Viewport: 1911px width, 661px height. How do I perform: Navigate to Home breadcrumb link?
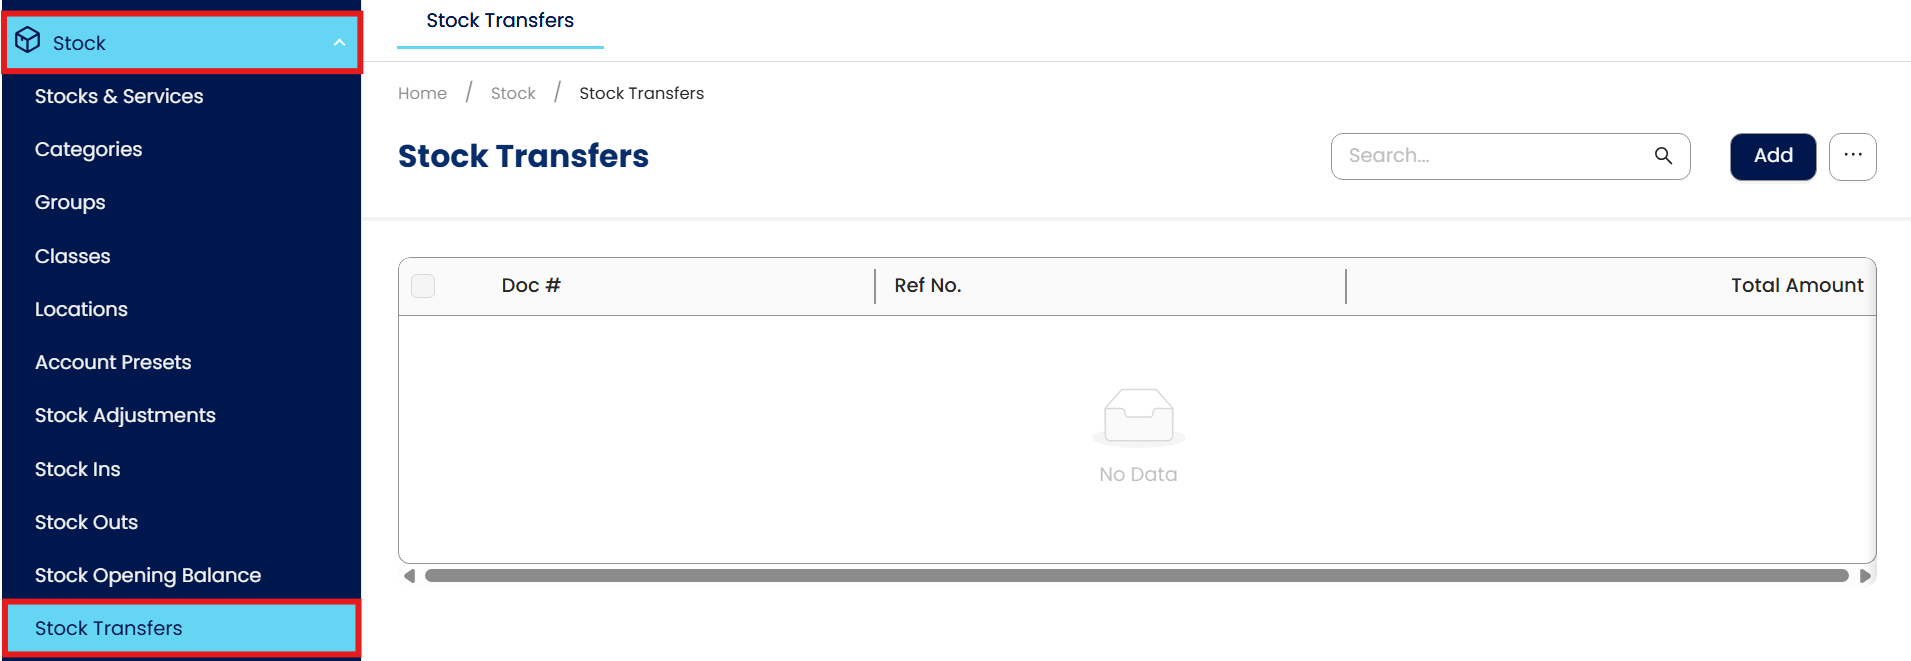coord(422,93)
